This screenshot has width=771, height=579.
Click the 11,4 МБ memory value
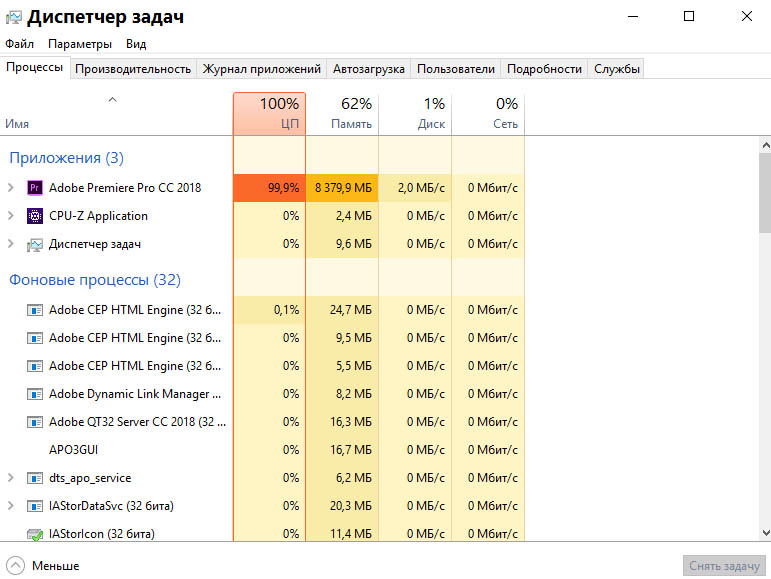[351, 534]
